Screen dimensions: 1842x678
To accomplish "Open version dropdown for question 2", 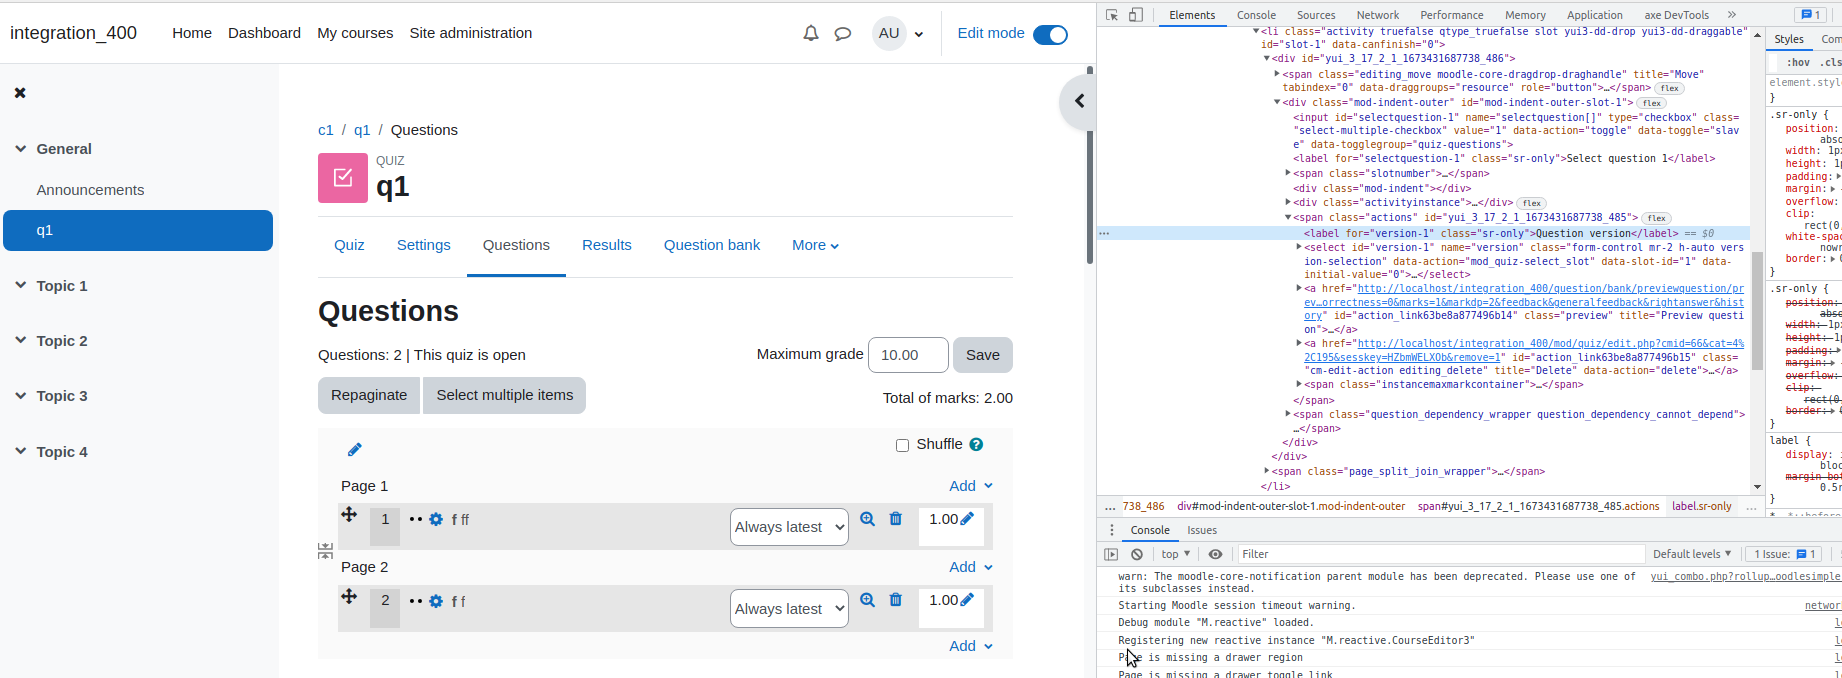I will [x=789, y=609].
